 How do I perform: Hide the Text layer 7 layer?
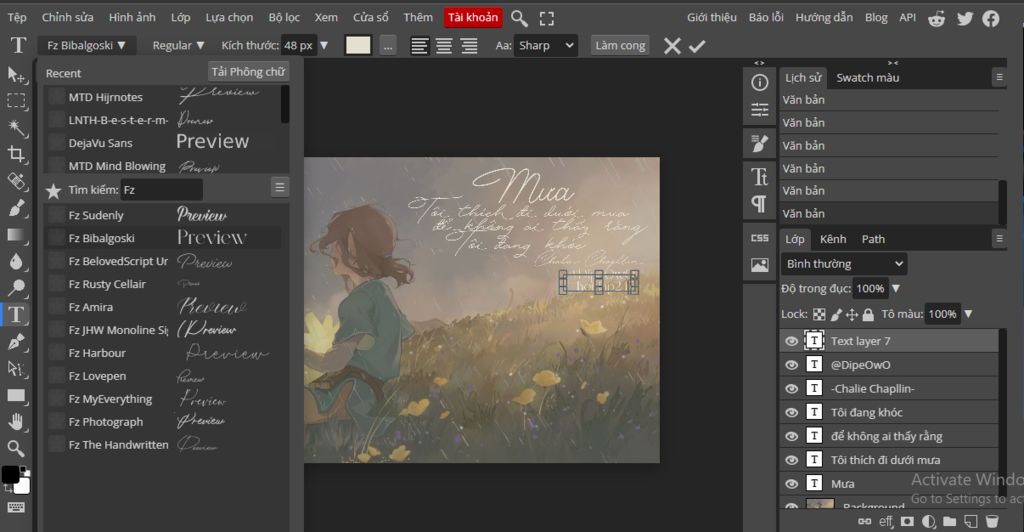pyautogui.click(x=792, y=341)
